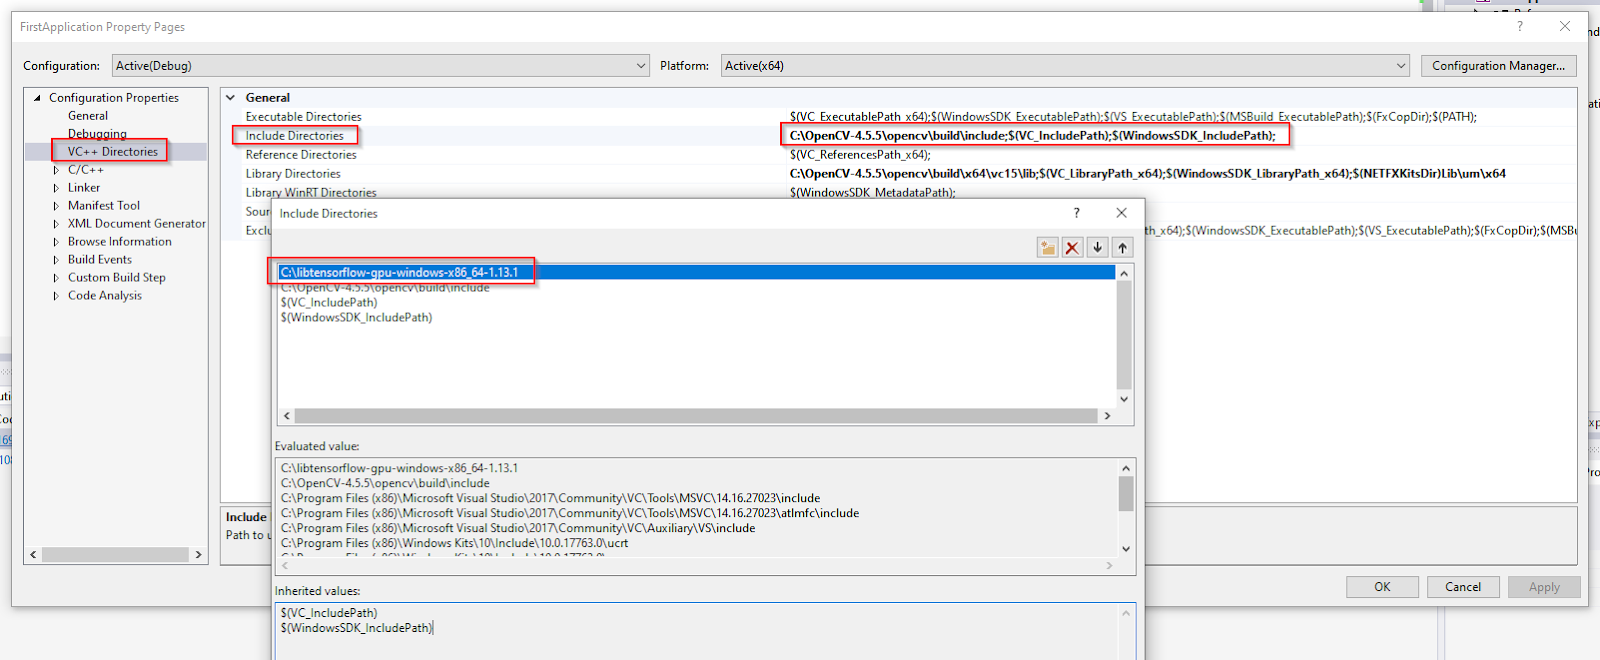Screen dimensions: 1600x660
Task: Expand the Custom Build Step node
Action: (56, 278)
